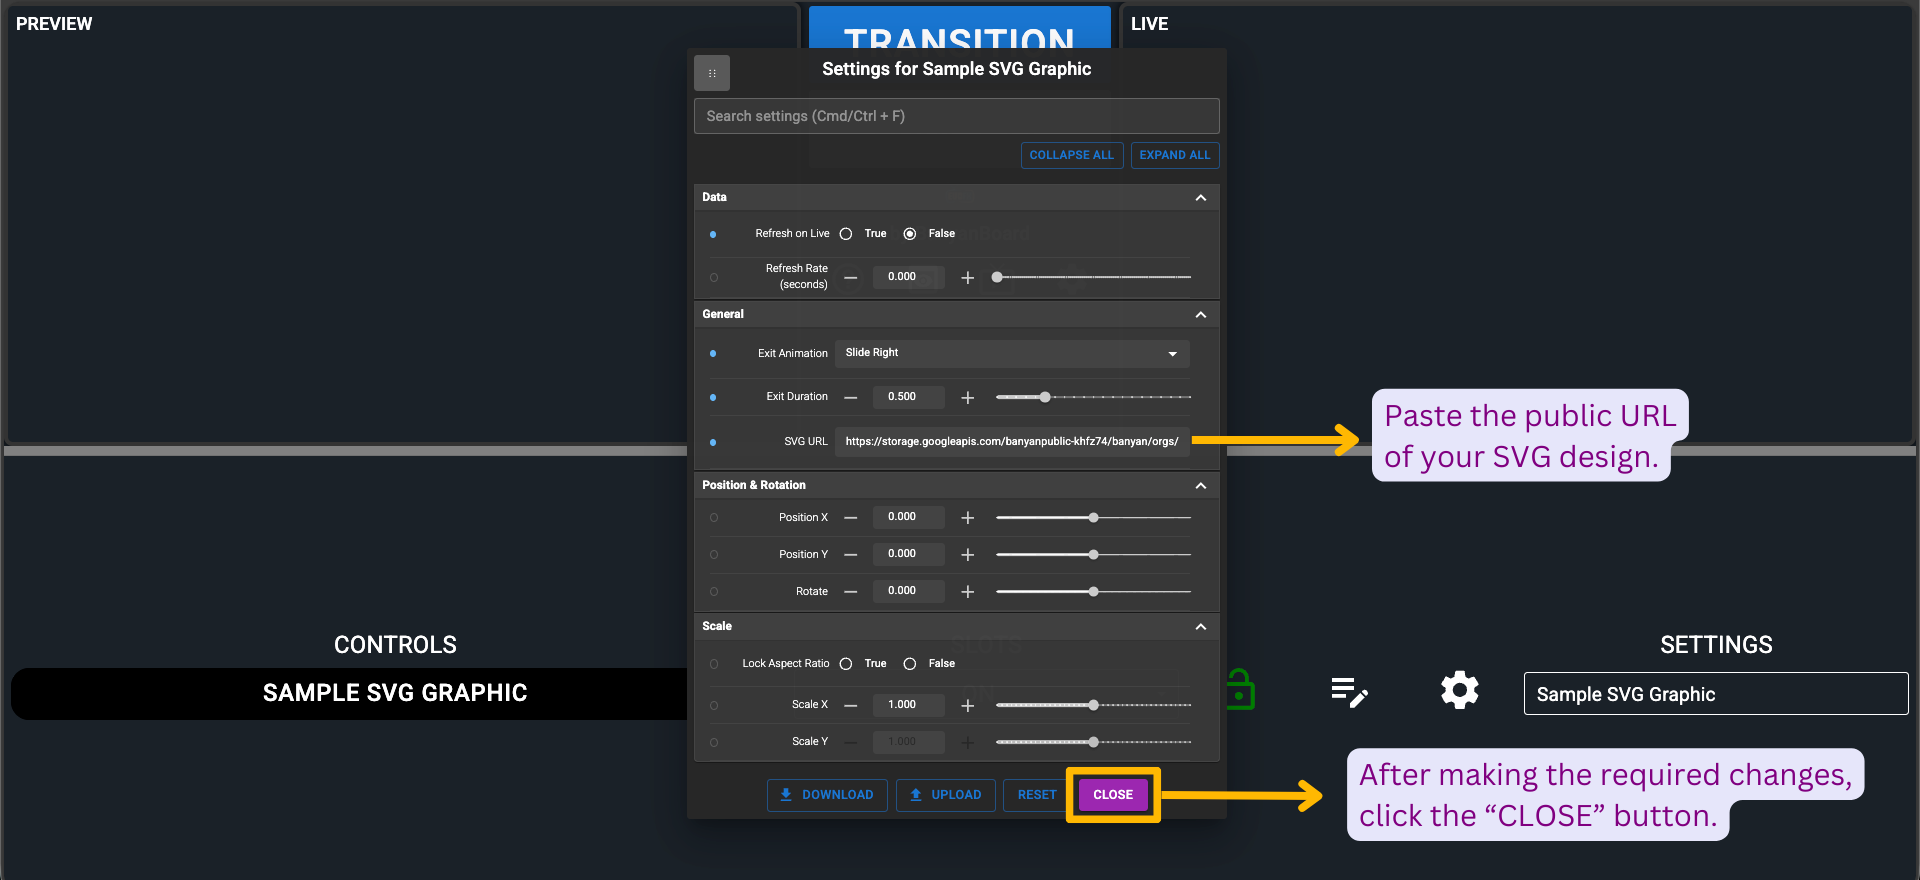Viewport: 1920px width, 880px height.
Task: Open the Exit Animation dropdown
Action: 1011,353
